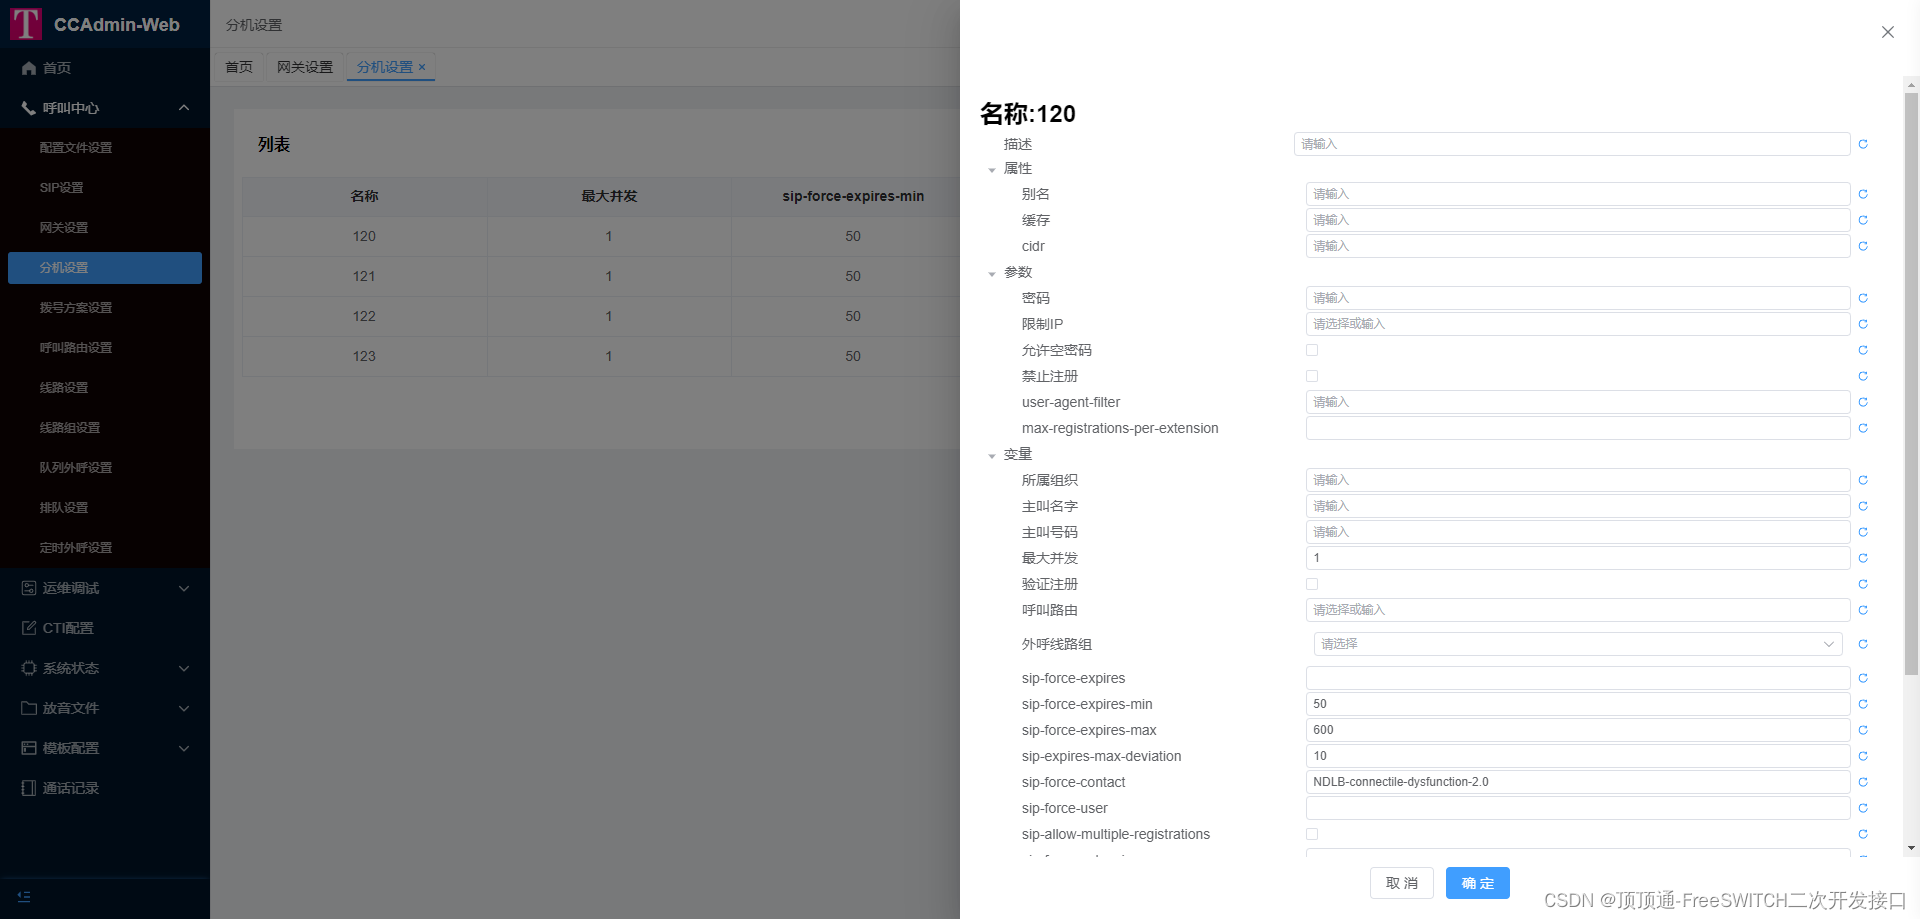Focus the 描述 input field
The height and width of the screenshot is (919, 1920).
click(1571, 144)
